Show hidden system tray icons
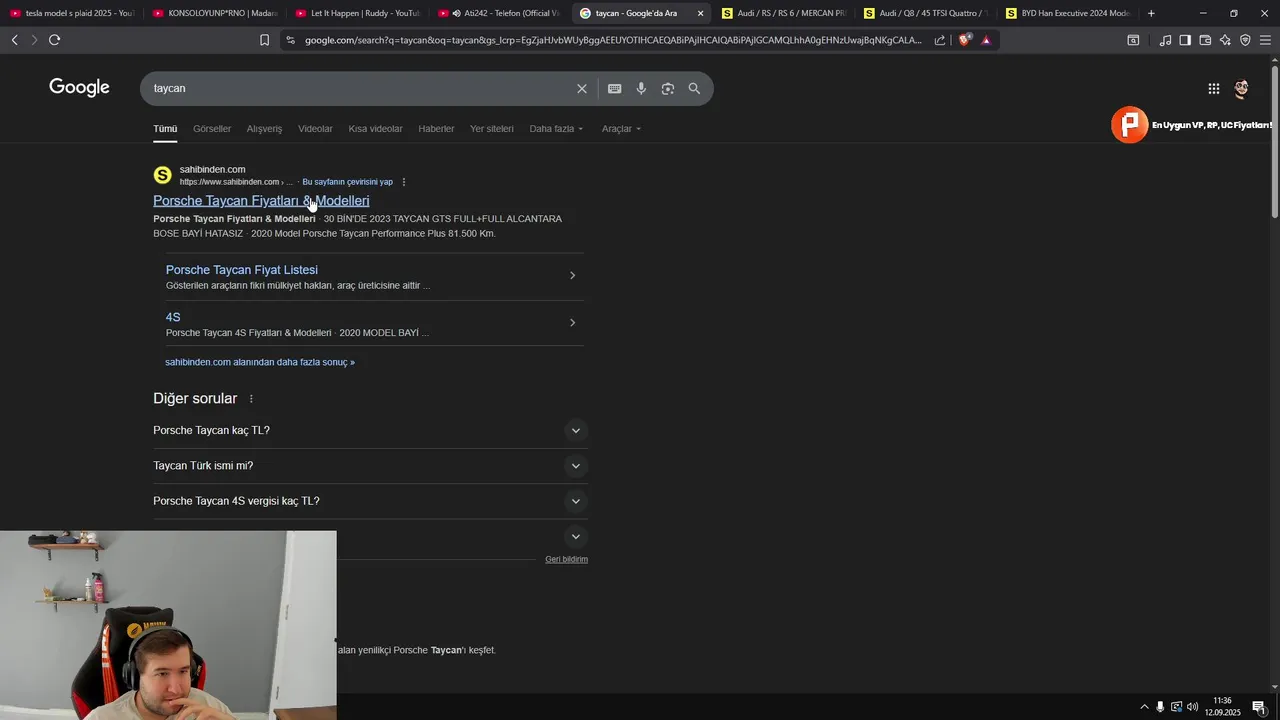1280x720 pixels. pyautogui.click(x=1144, y=707)
